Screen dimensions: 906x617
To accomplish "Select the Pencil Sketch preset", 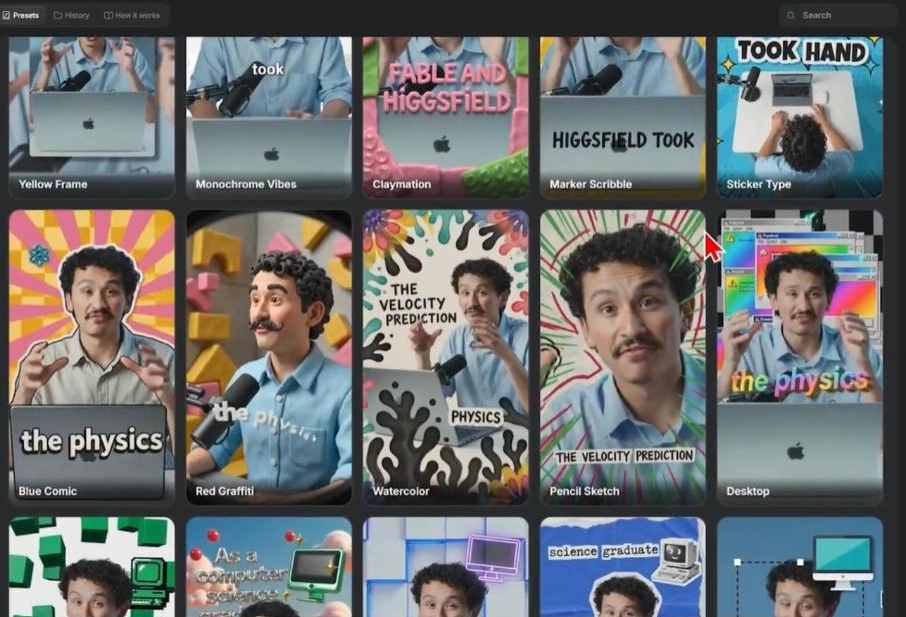I will click(x=623, y=357).
